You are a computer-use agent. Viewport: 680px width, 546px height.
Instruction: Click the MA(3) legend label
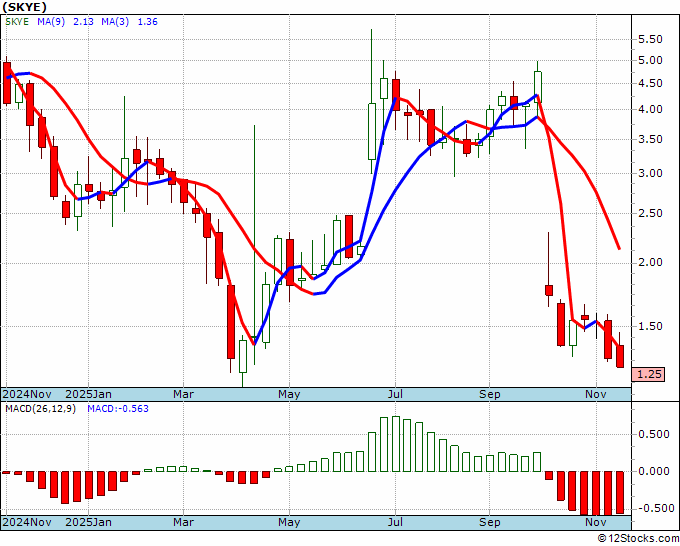click(115, 22)
